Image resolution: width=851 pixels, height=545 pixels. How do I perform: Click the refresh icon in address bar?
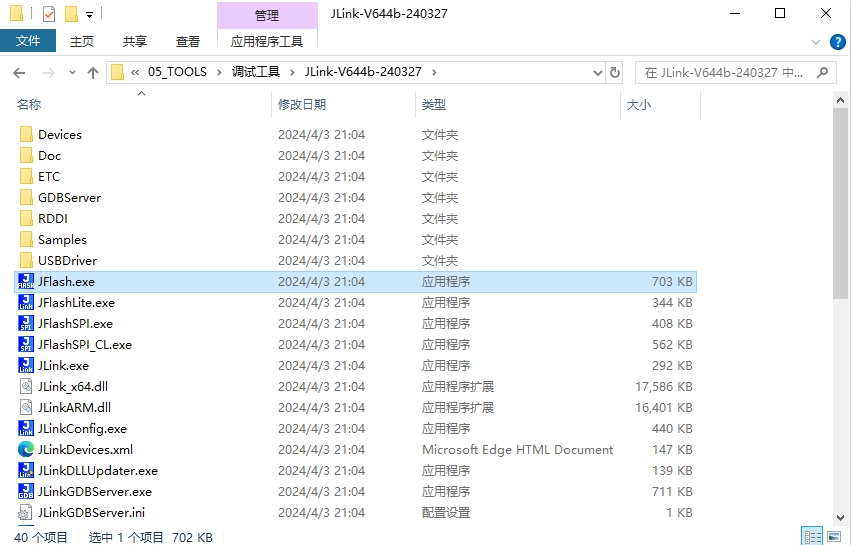(x=614, y=72)
